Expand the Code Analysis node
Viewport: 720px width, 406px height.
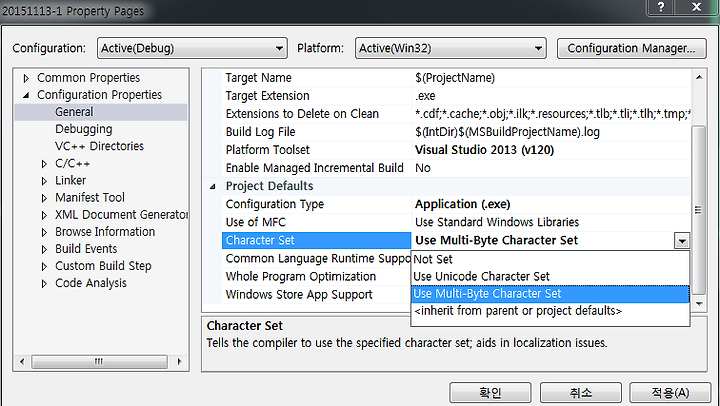tap(44, 283)
